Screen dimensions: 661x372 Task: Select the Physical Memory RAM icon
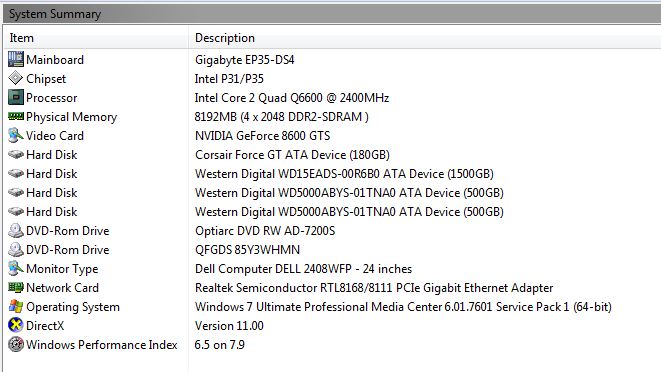(x=16, y=116)
